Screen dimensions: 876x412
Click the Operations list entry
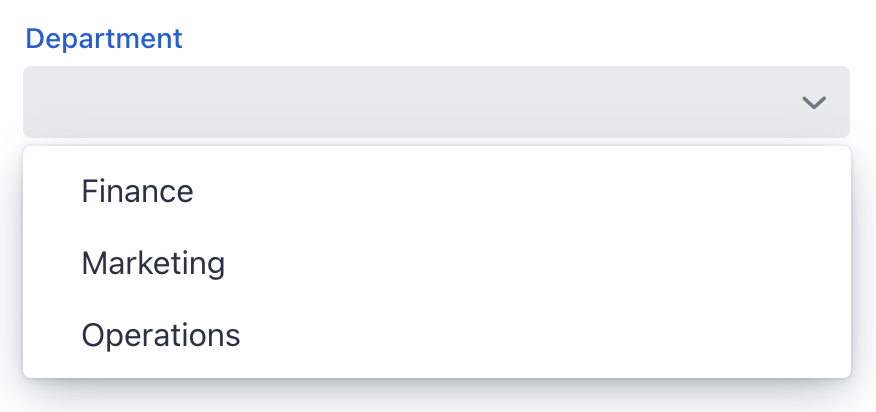pyautogui.click(x=161, y=335)
